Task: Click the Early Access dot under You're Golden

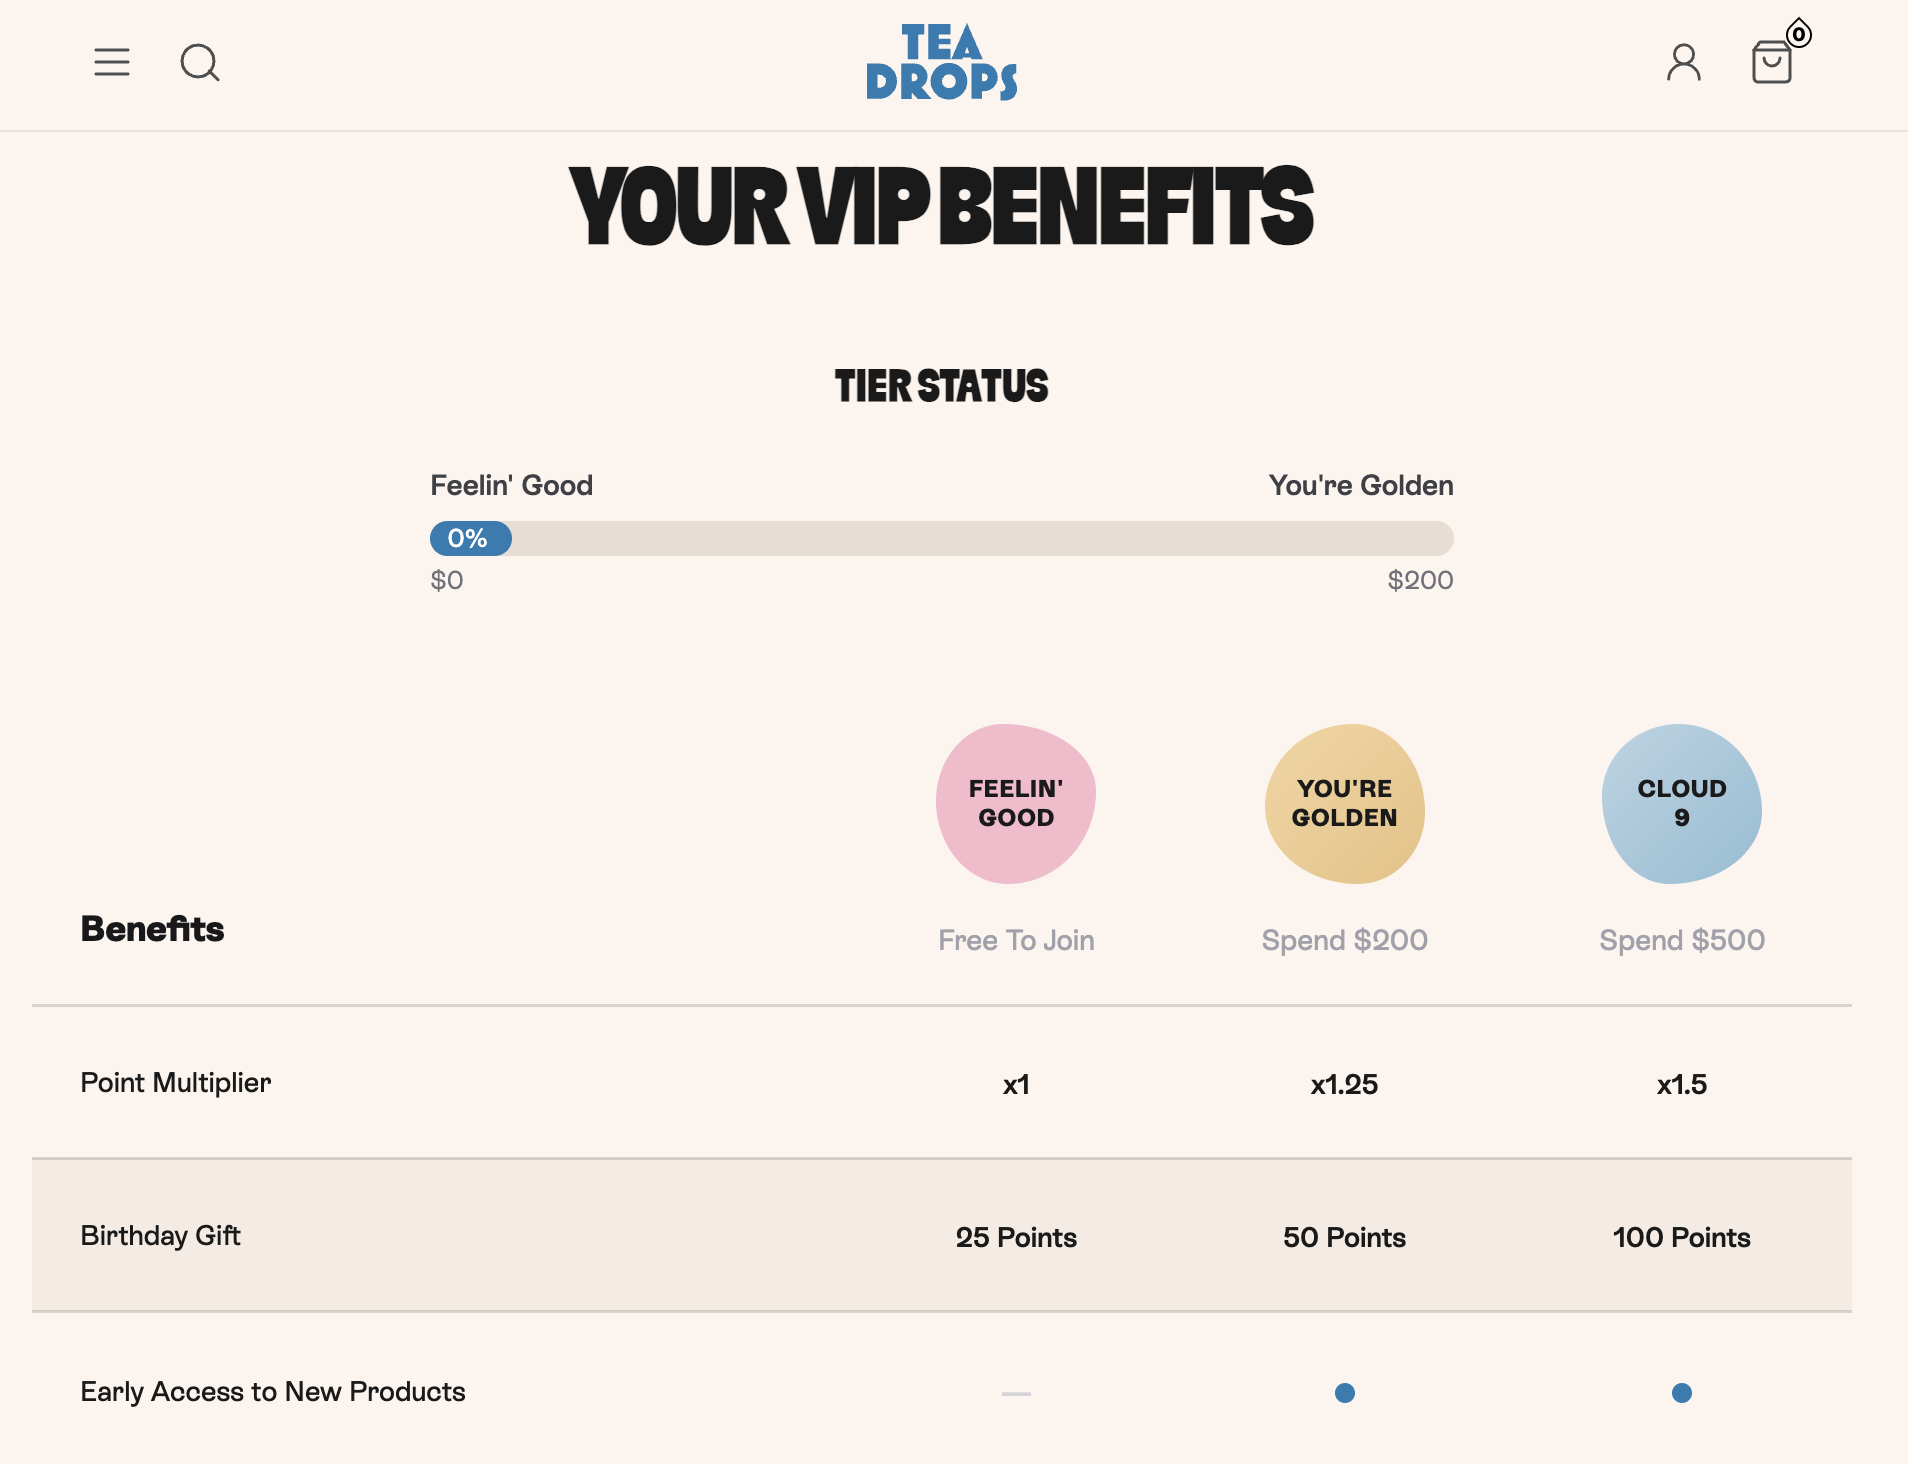Action: 1345,1393
